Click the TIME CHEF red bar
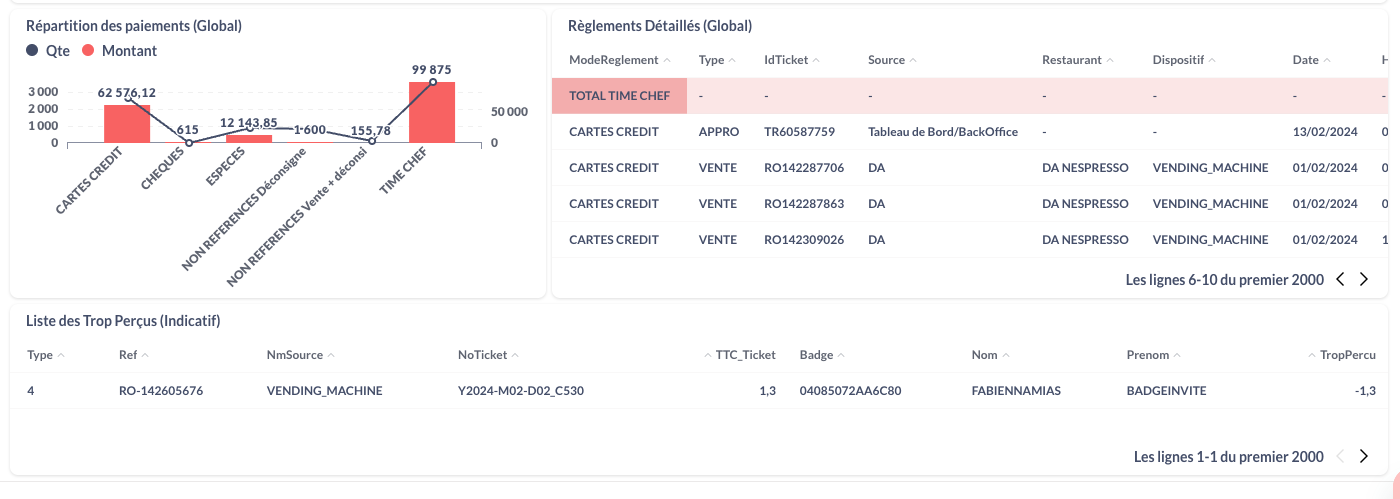 tap(432, 112)
